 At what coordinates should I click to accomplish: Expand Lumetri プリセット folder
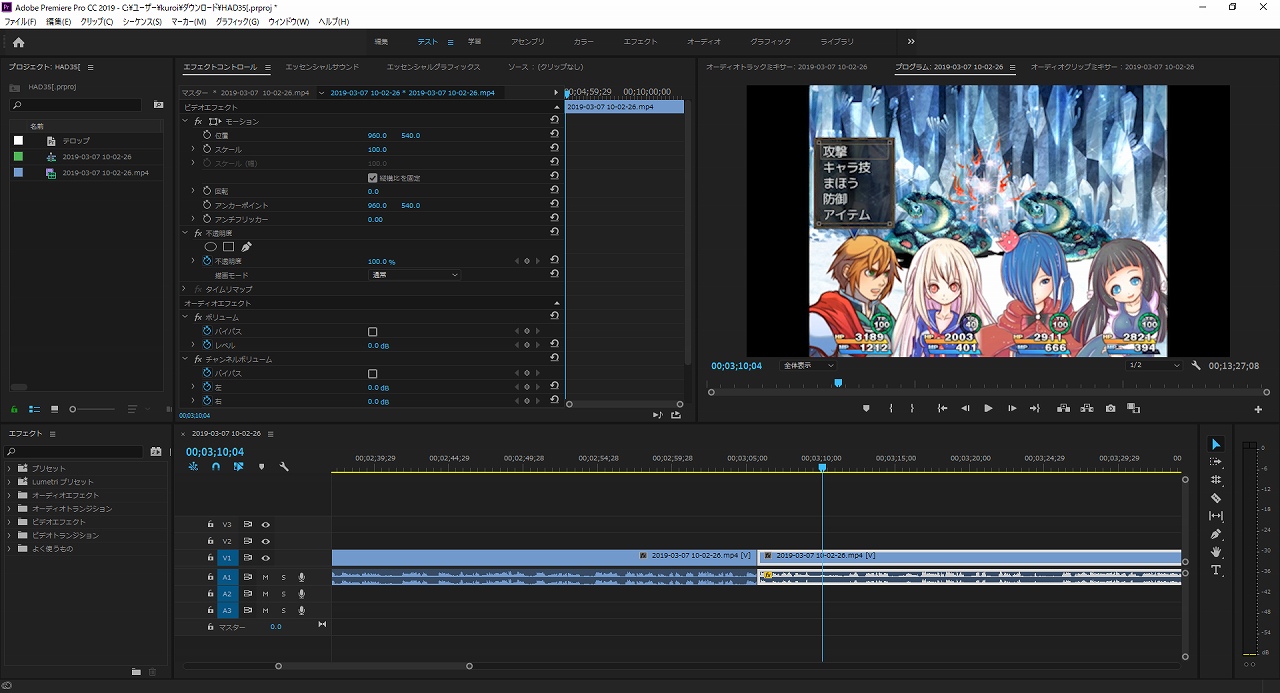(10, 482)
